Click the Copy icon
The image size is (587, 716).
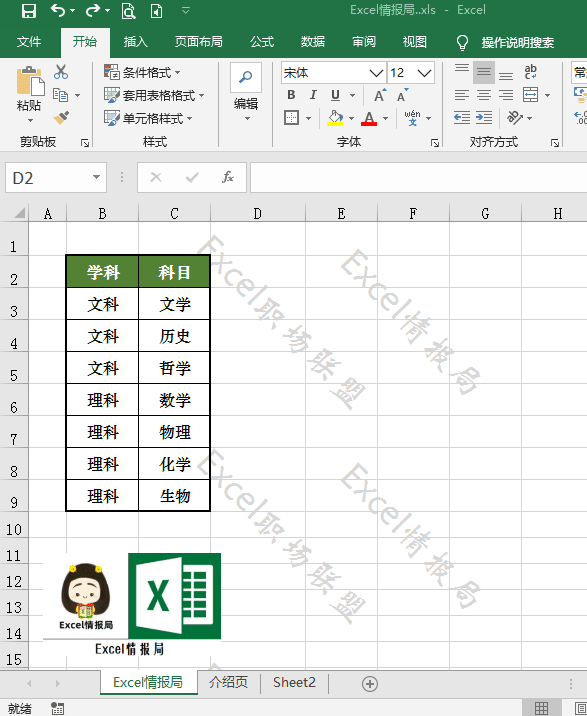(x=60, y=95)
